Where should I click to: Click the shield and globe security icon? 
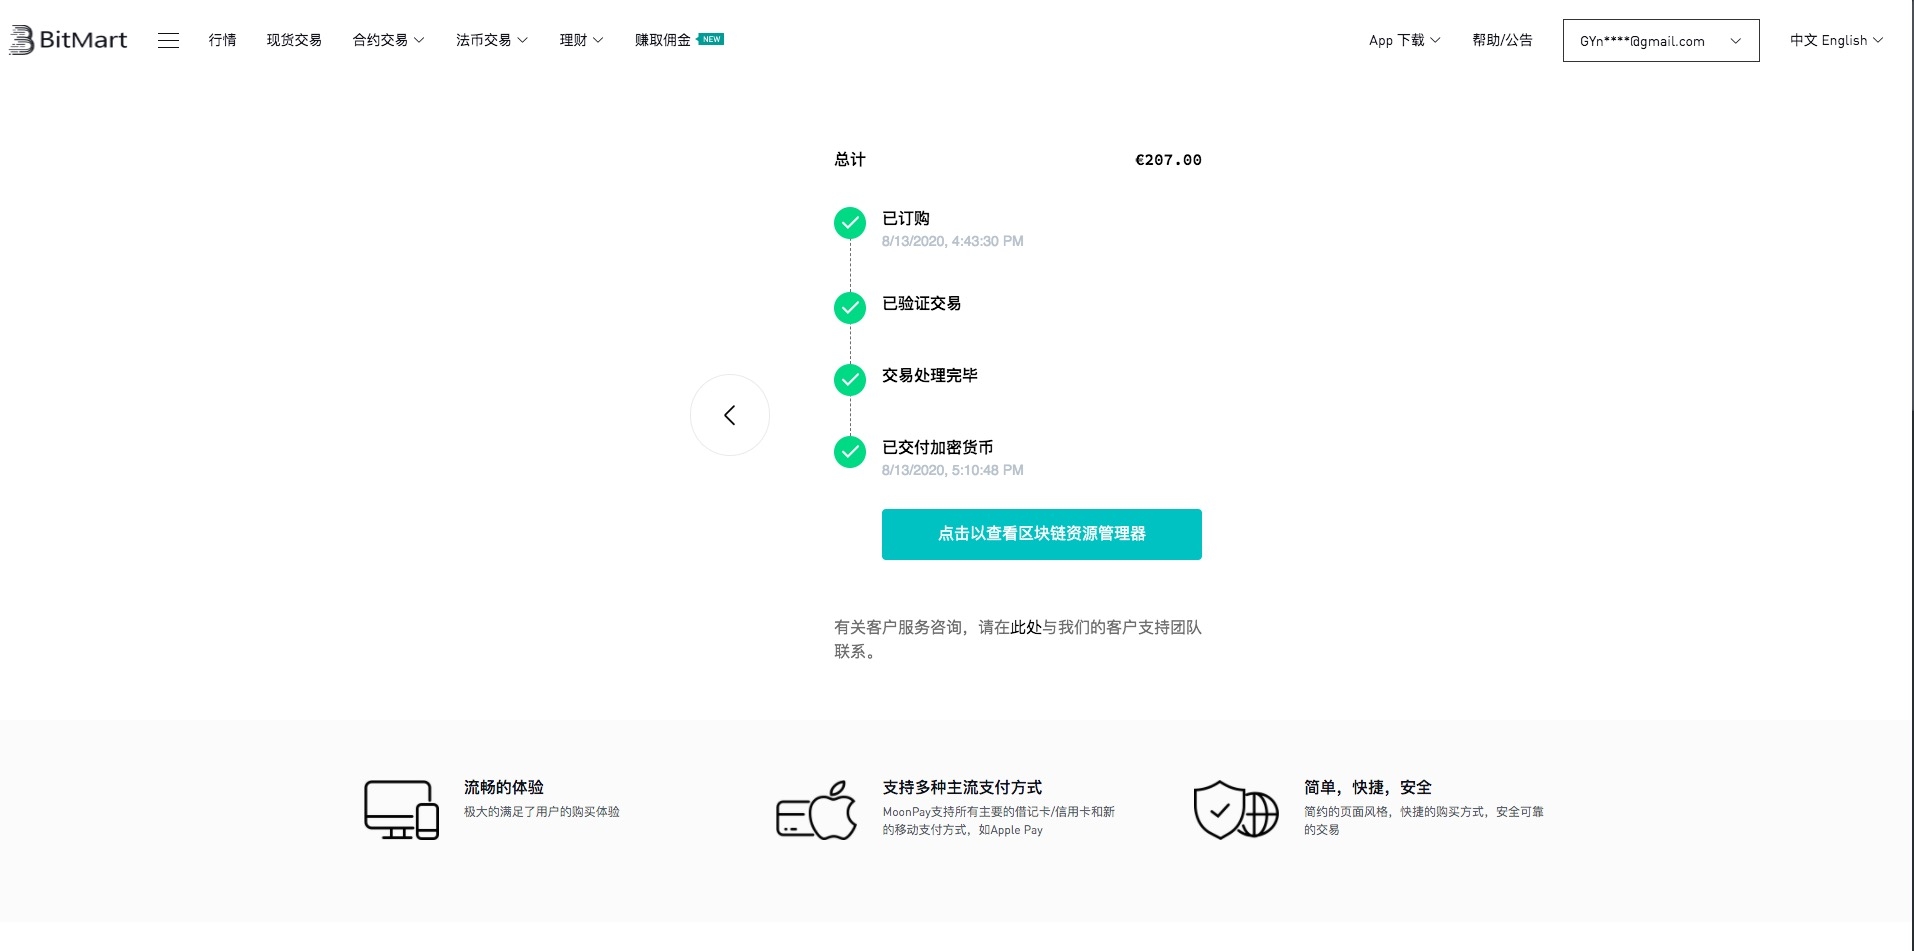1236,809
